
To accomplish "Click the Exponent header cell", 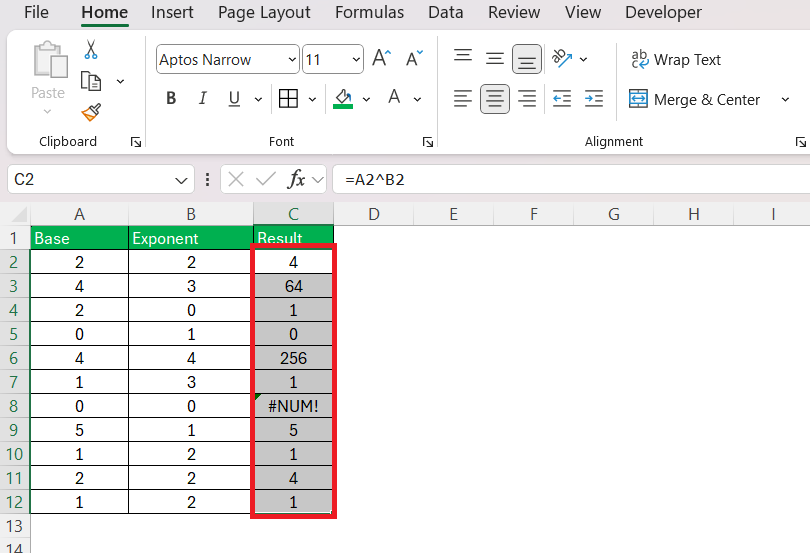I will pos(191,238).
